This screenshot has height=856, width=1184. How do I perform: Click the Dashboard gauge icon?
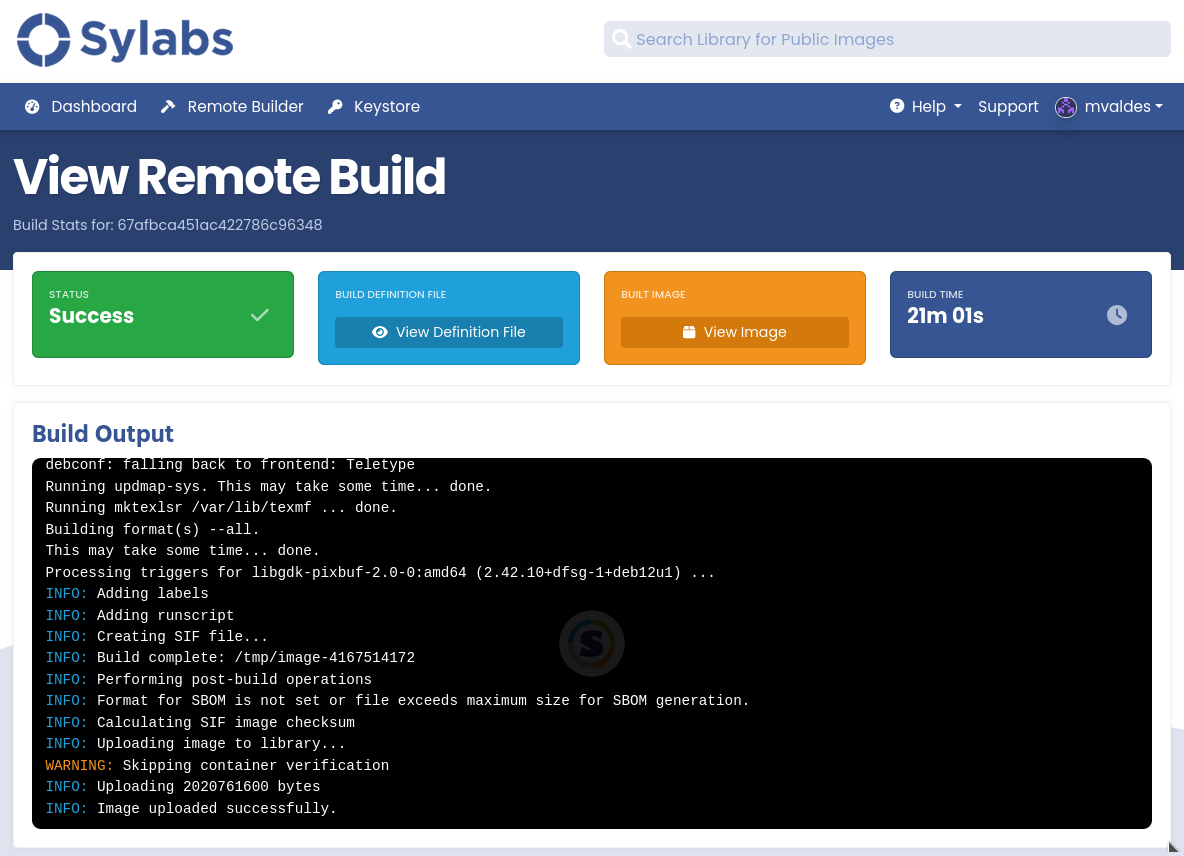click(x=32, y=106)
